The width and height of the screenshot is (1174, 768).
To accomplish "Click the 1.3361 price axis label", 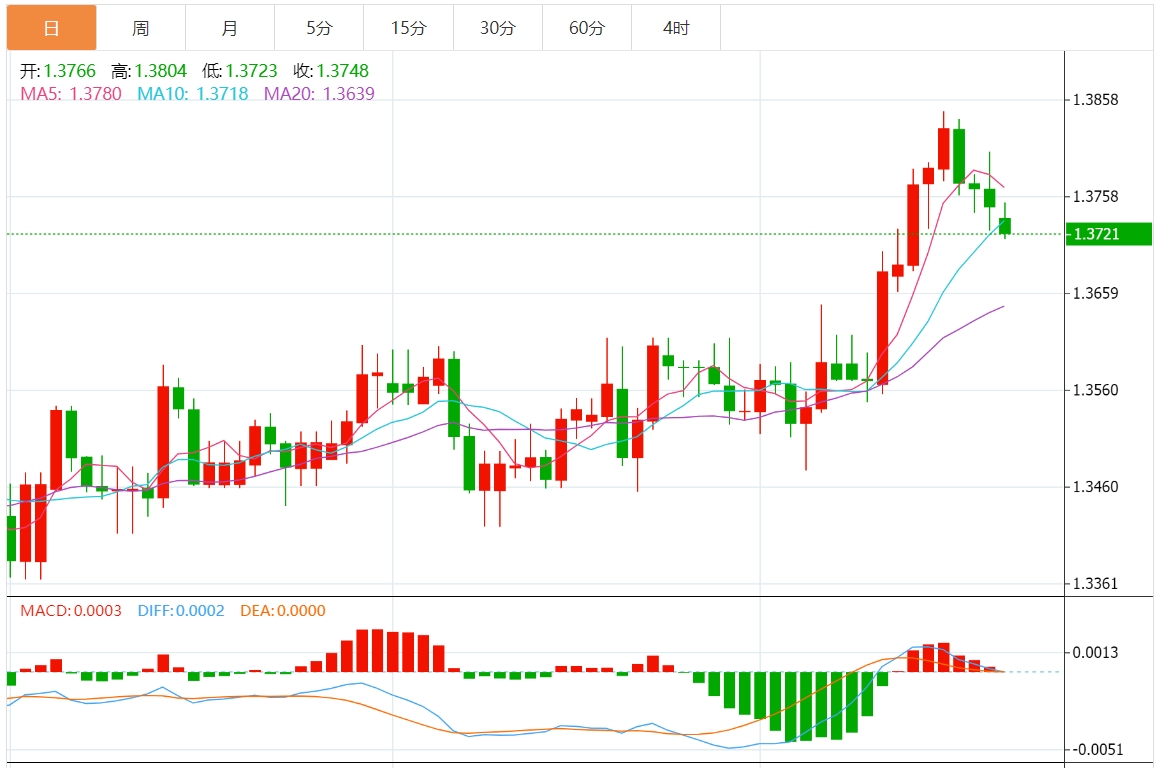I will click(x=1095, y=583).
